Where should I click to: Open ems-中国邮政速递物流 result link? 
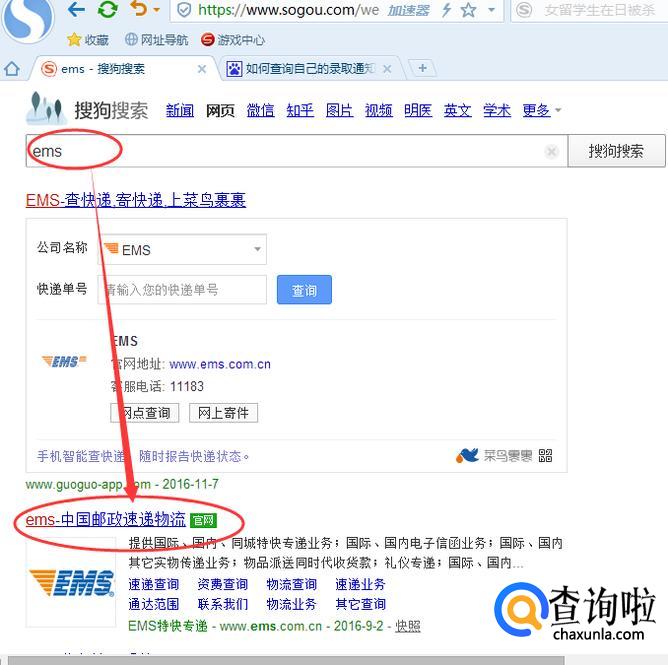click(x=106, y=520)
